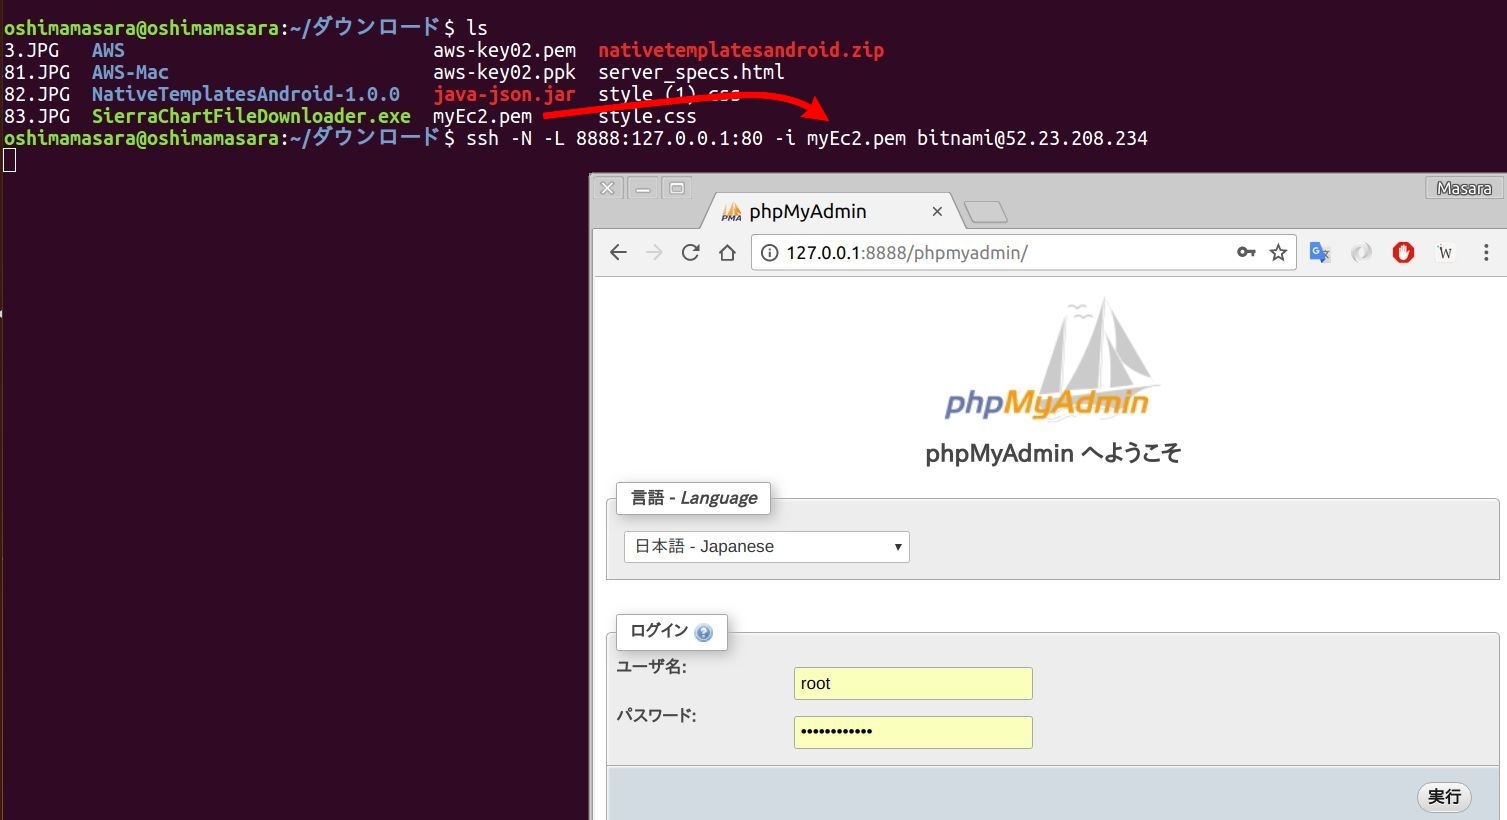Click nativetemplatesandroid.zip in terminal
The image size is (1507, 820).
(741, 50)
